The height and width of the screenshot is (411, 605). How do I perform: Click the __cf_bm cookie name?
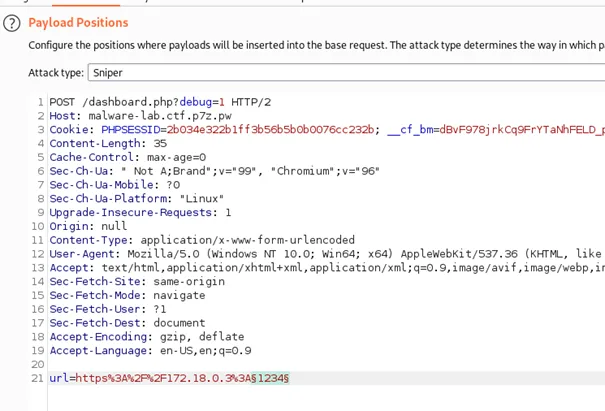pos(410,130)
